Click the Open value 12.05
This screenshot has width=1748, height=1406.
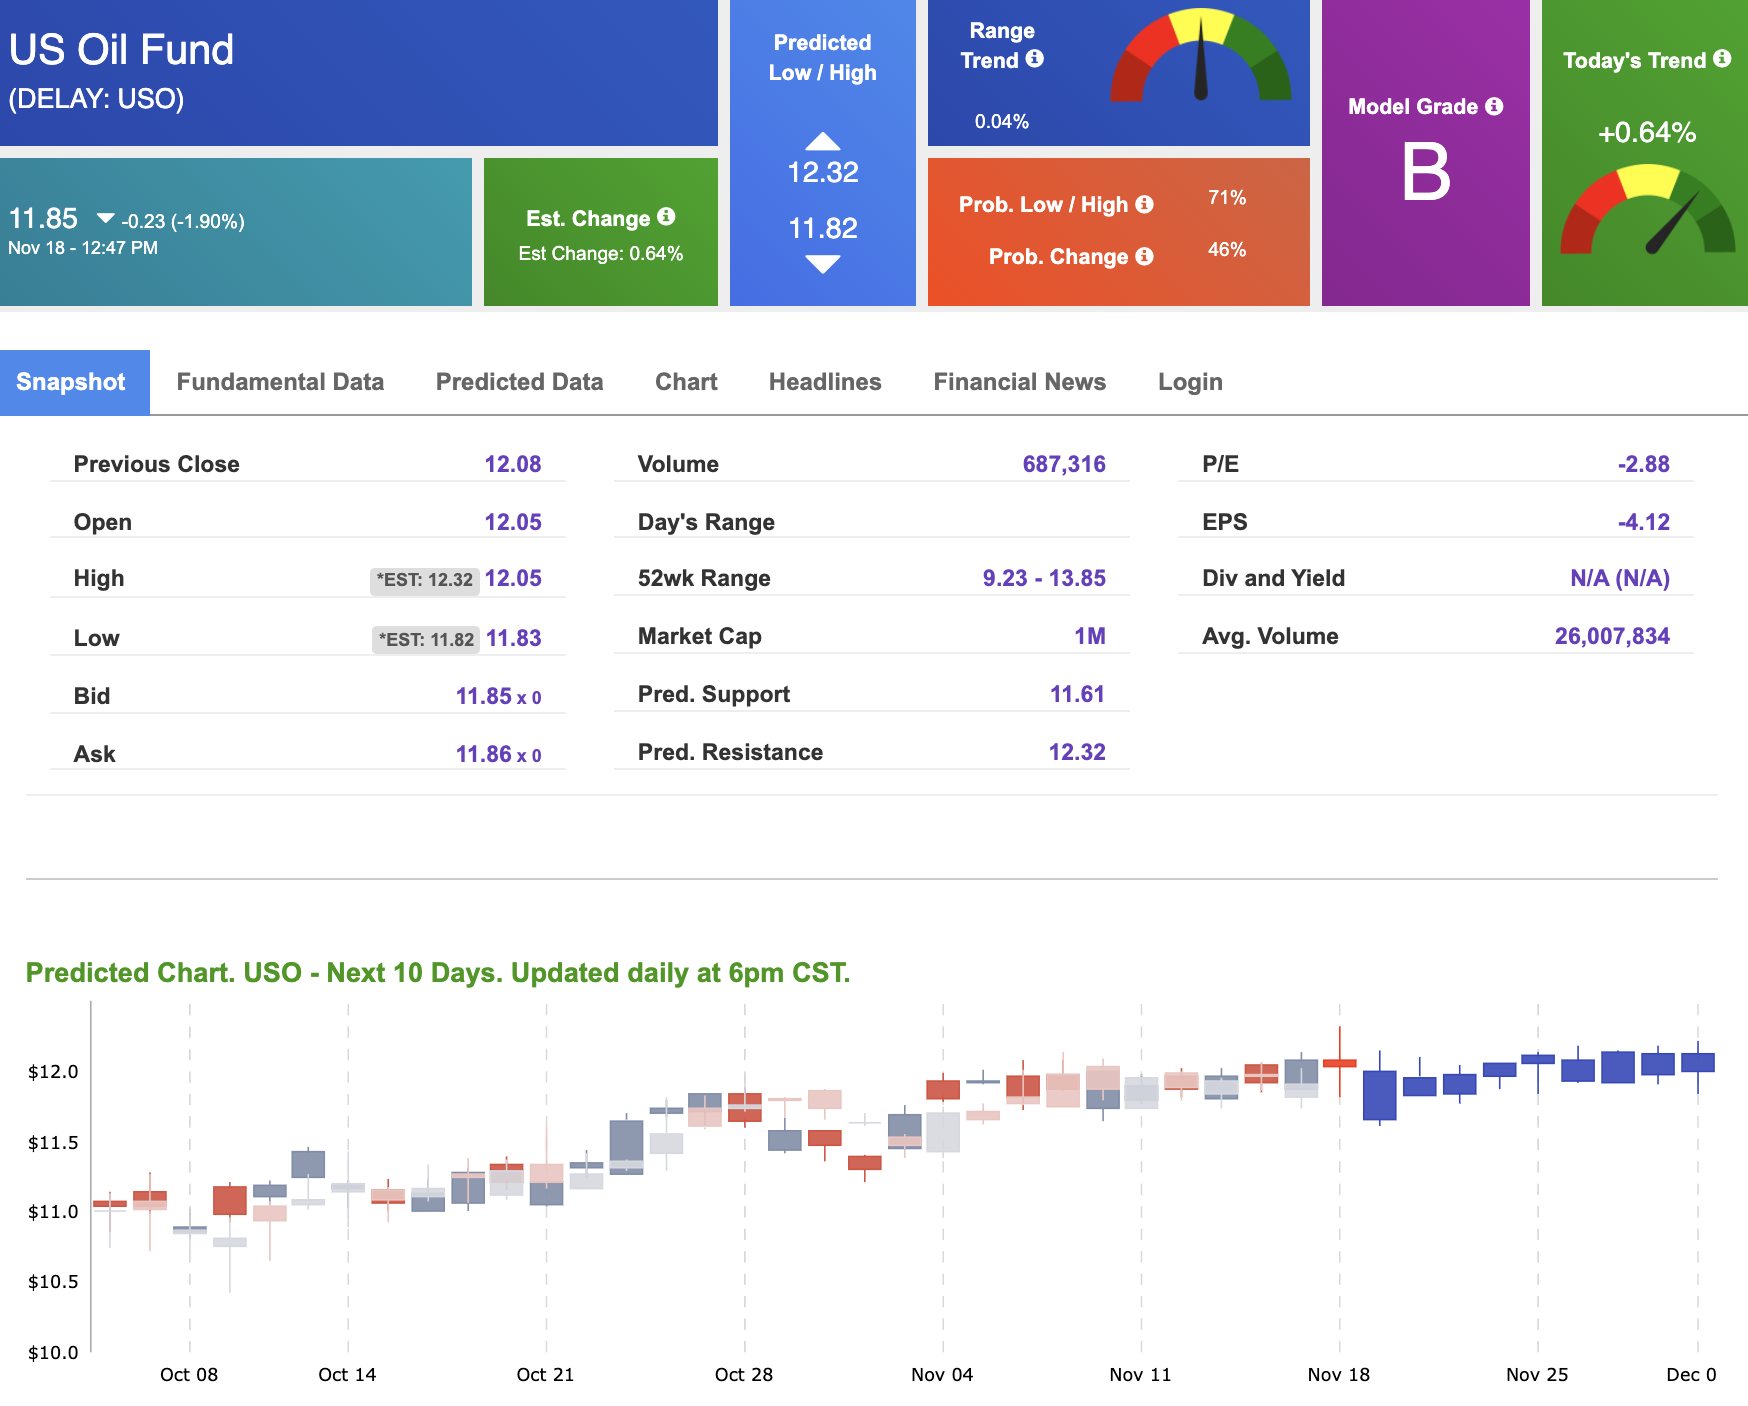513,522
